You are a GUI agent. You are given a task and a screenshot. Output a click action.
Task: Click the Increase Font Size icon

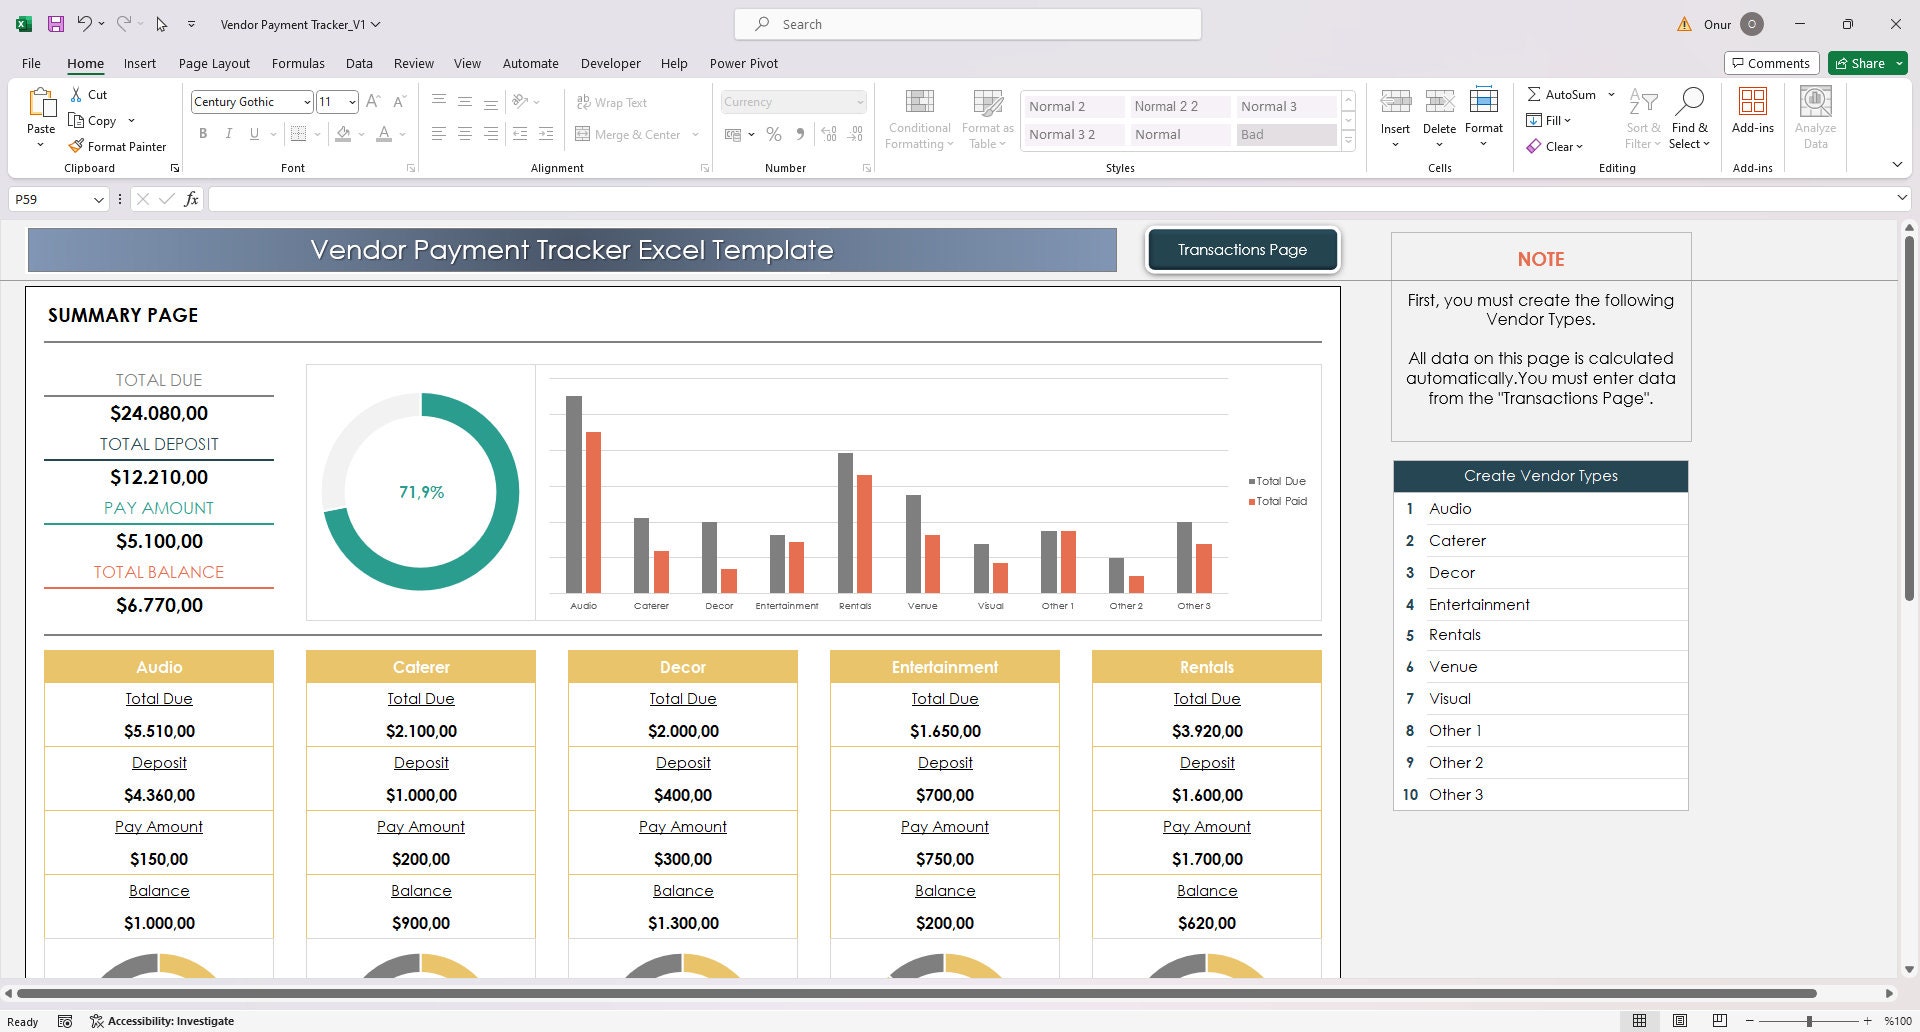coord(373,101)
